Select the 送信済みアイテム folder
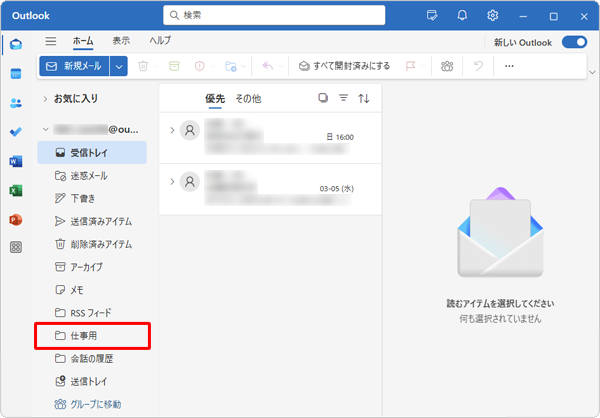 (92, 221)
